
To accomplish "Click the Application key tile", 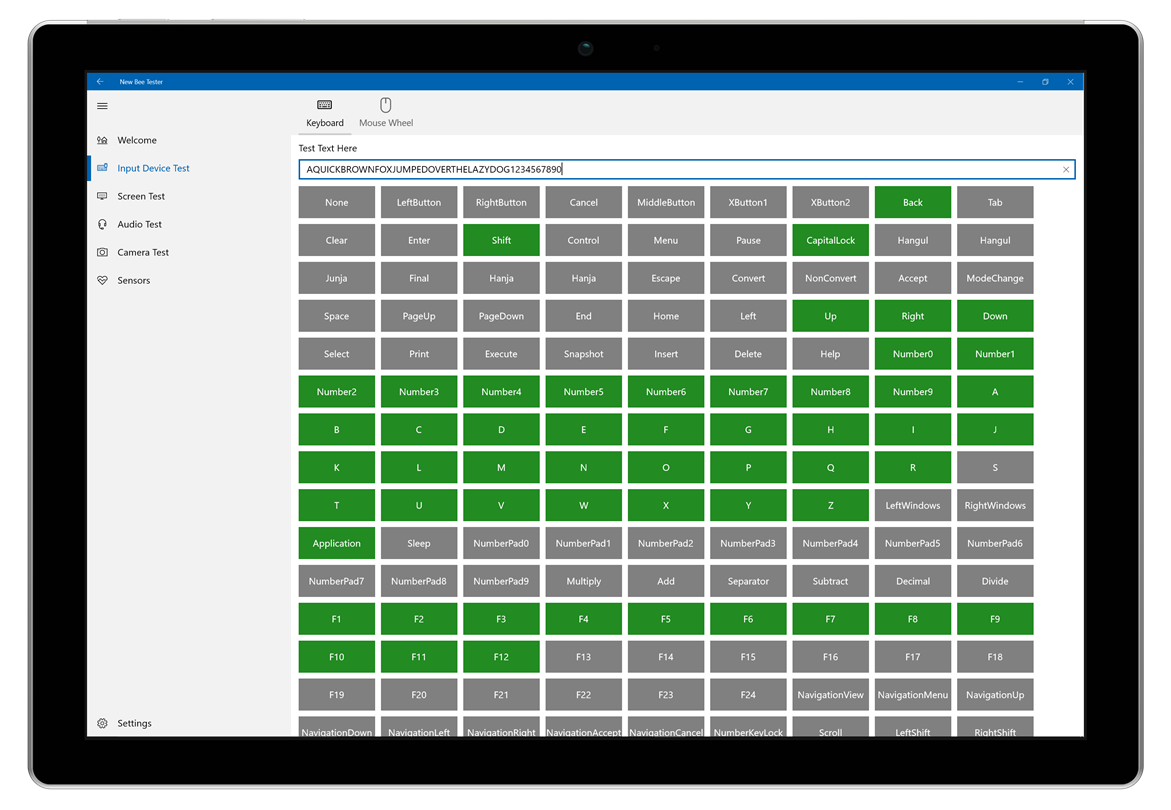I will (x=337, y=543).
